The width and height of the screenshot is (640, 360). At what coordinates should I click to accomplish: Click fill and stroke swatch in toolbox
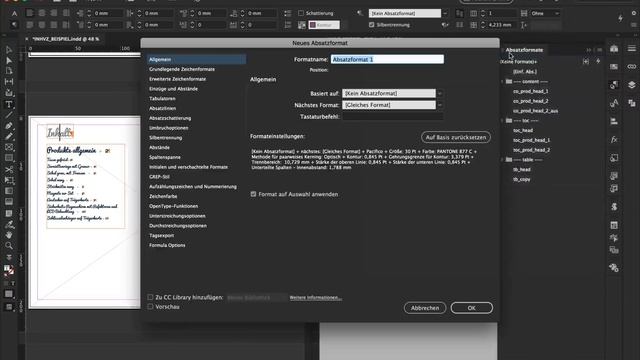pos(9,270)
